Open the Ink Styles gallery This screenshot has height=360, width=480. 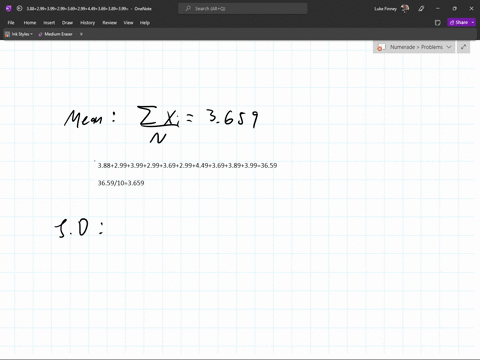pyautogui.click(x=19, y=34)
